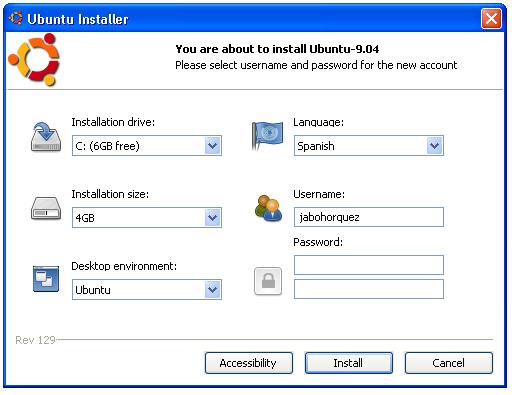
Task: Open the Desktop environment dropdown arrow
Action: 213,290
